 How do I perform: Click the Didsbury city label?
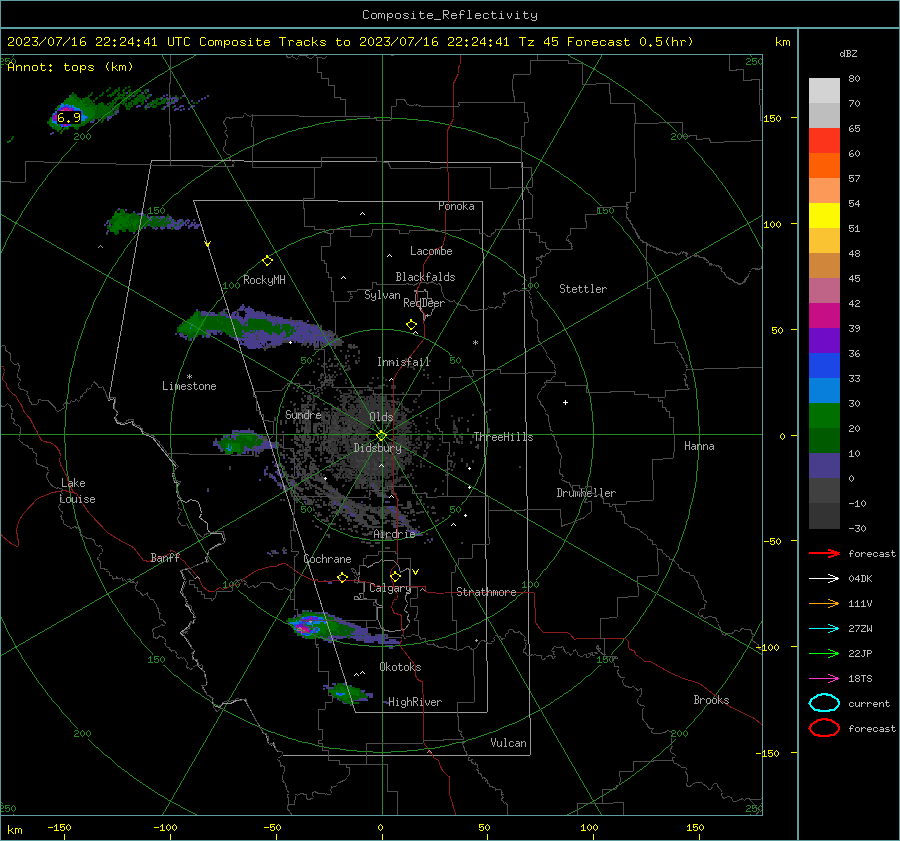tap(377, 448)
